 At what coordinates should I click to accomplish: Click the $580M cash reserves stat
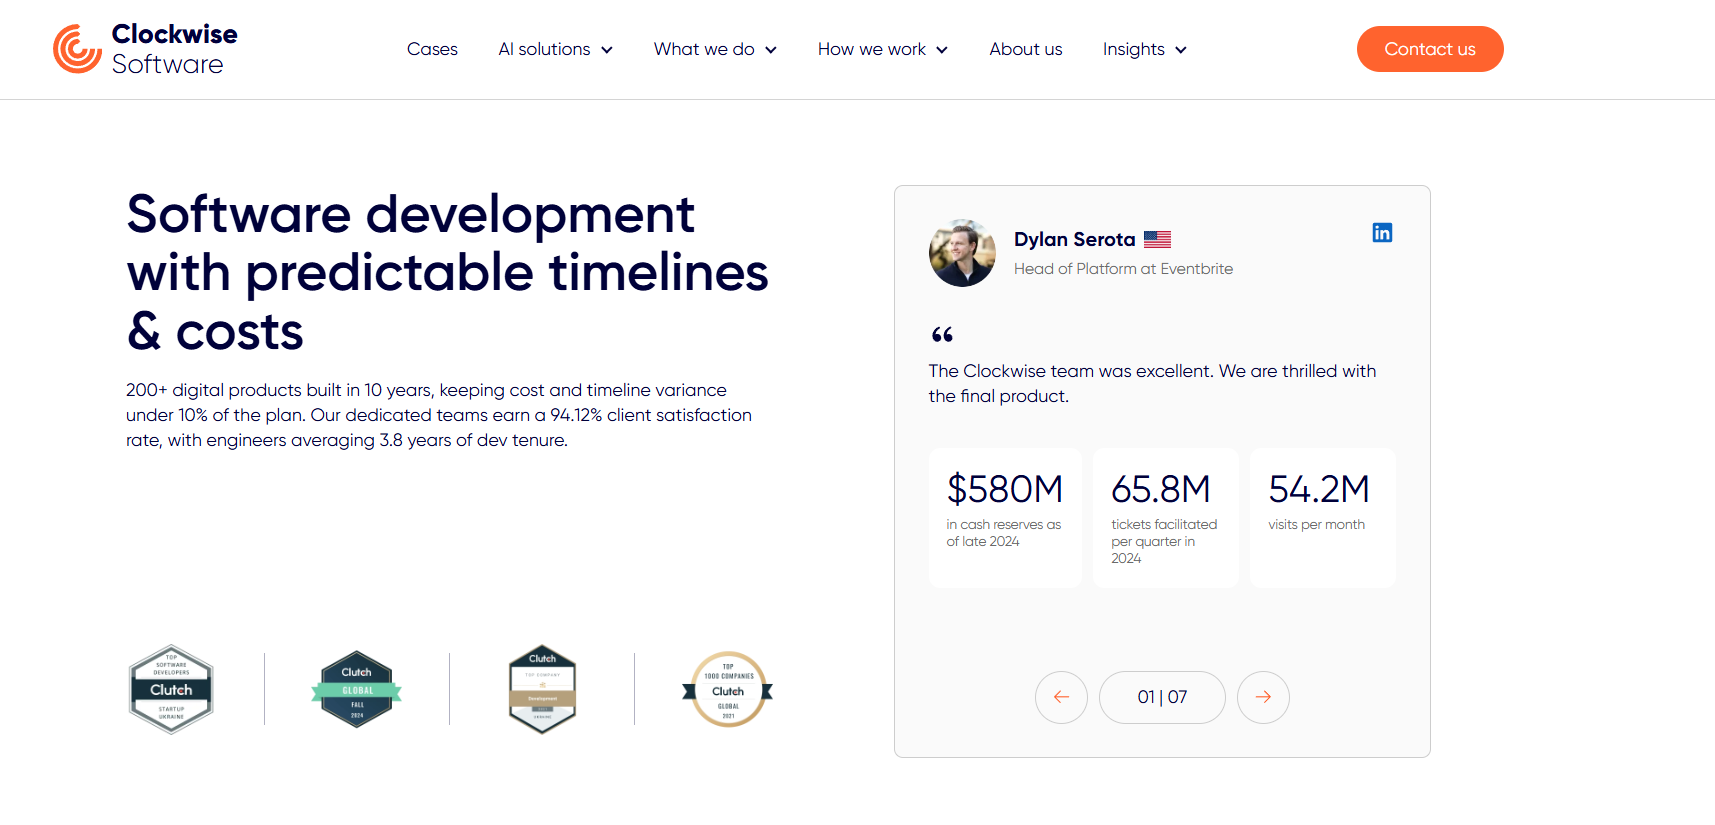coord(1005,518)
